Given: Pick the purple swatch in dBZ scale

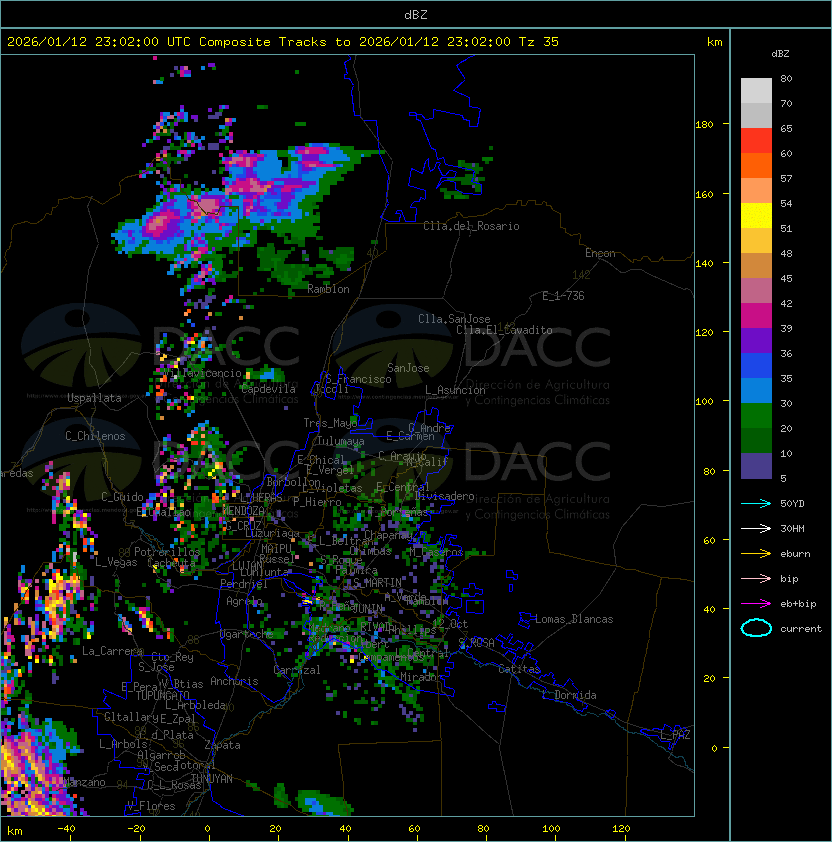Looking at the screenshot, I should point(756,340).
